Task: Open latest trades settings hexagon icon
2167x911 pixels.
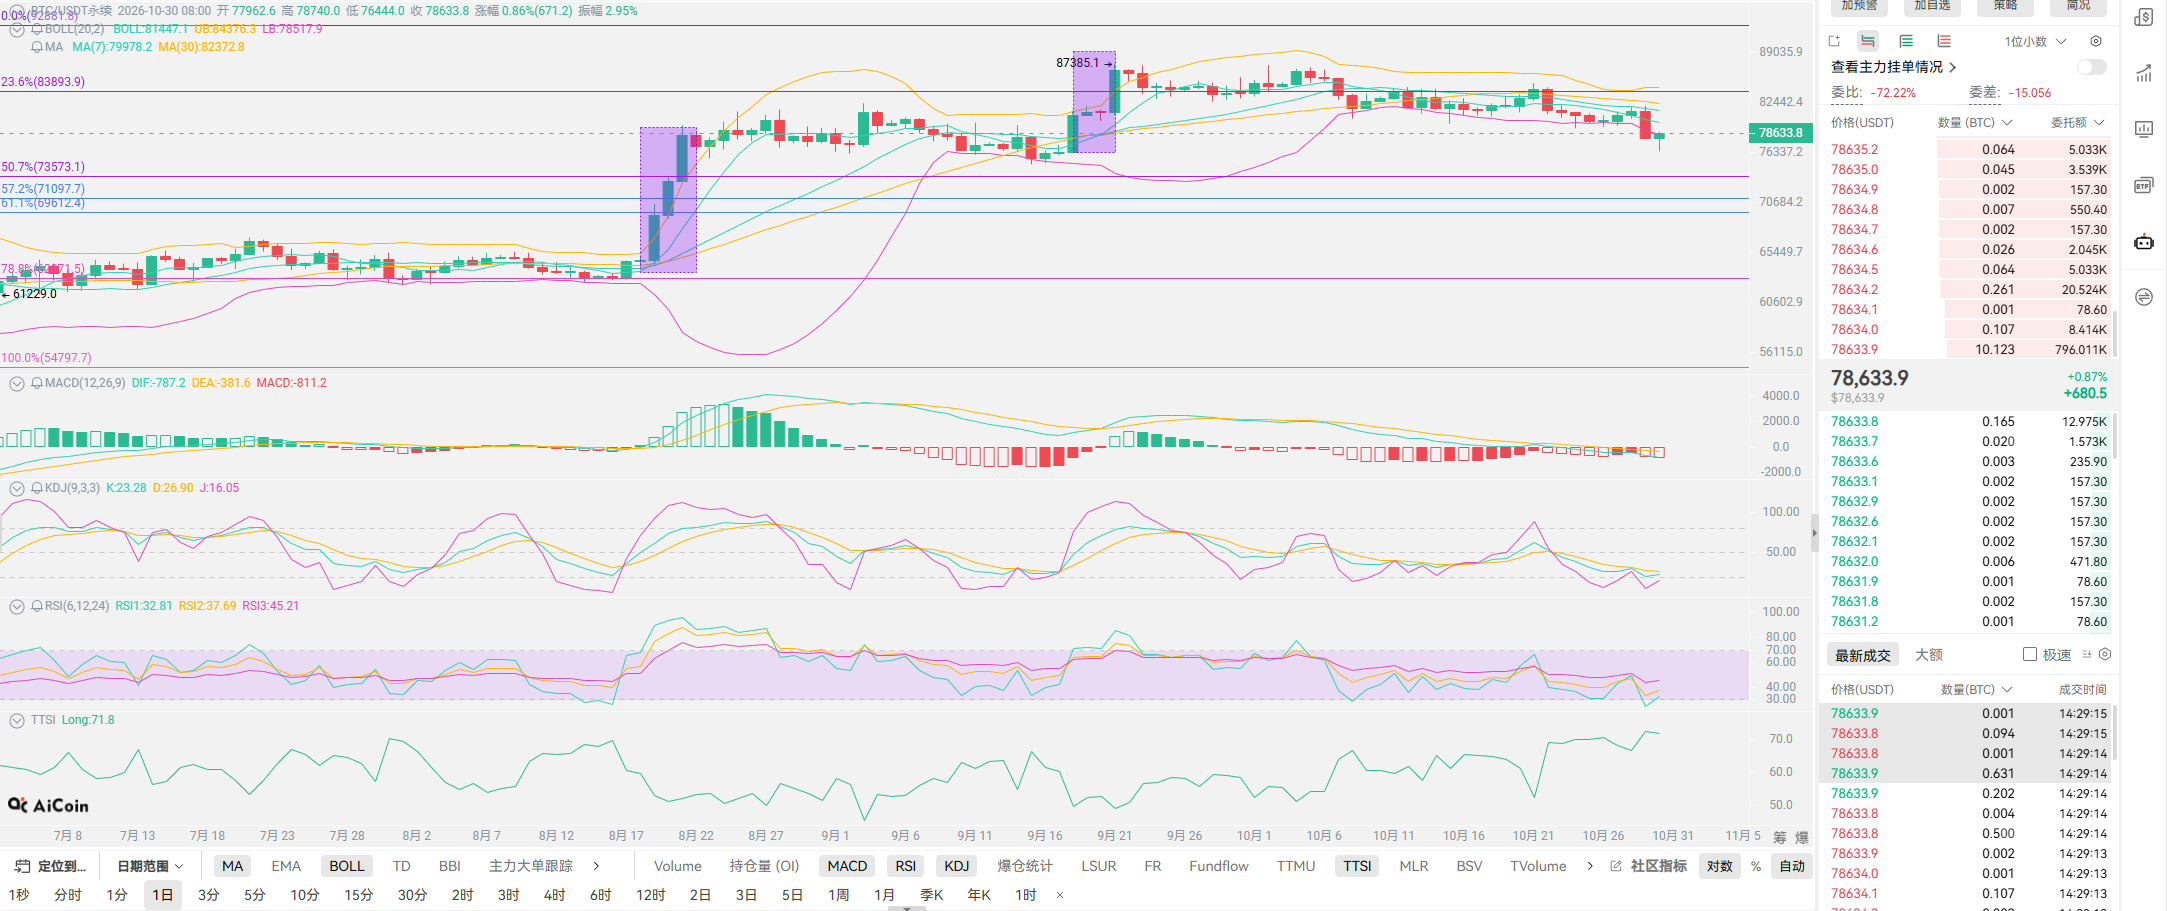Action: point(2105,654)
